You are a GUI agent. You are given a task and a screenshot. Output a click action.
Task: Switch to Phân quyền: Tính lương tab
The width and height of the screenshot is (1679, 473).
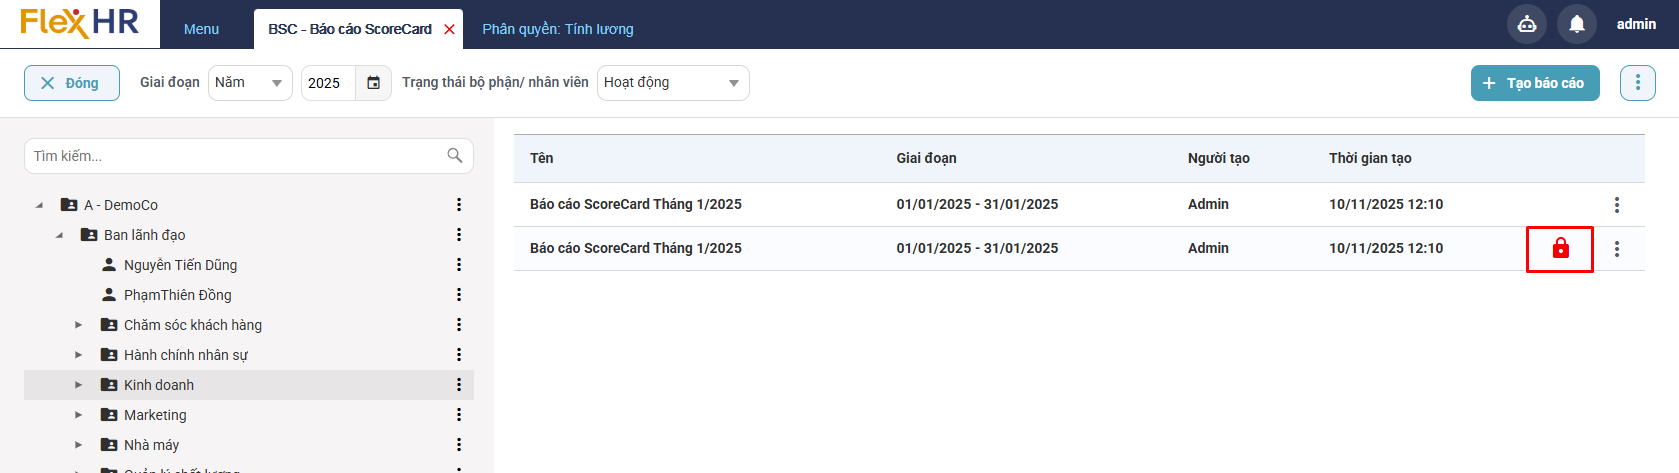pyautogui.click(x=557, y=29)
